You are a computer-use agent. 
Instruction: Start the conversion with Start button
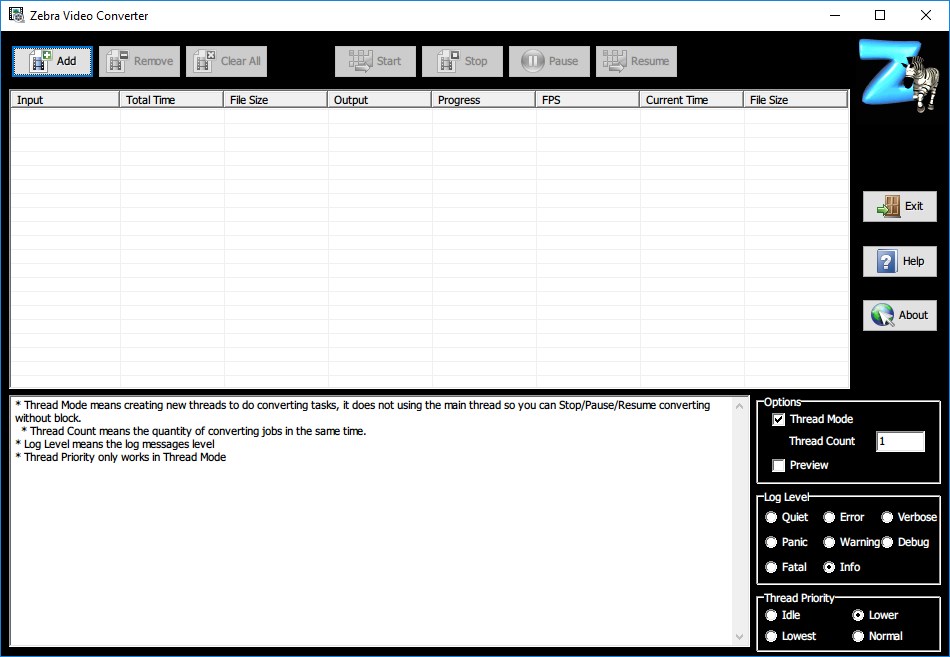(375, 61)
